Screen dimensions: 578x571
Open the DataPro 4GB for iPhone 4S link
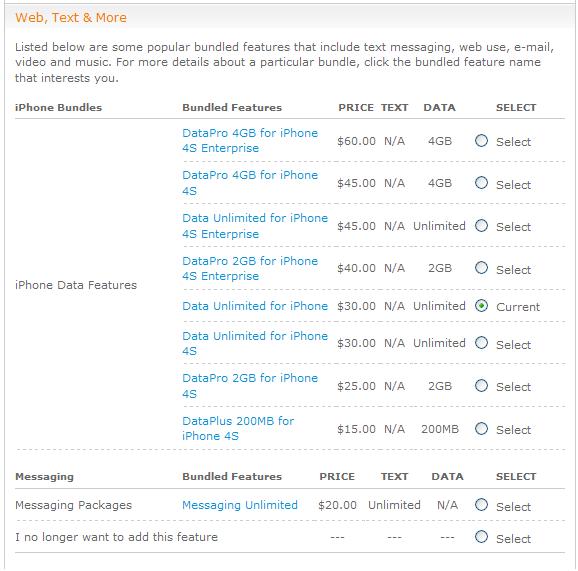250,183
